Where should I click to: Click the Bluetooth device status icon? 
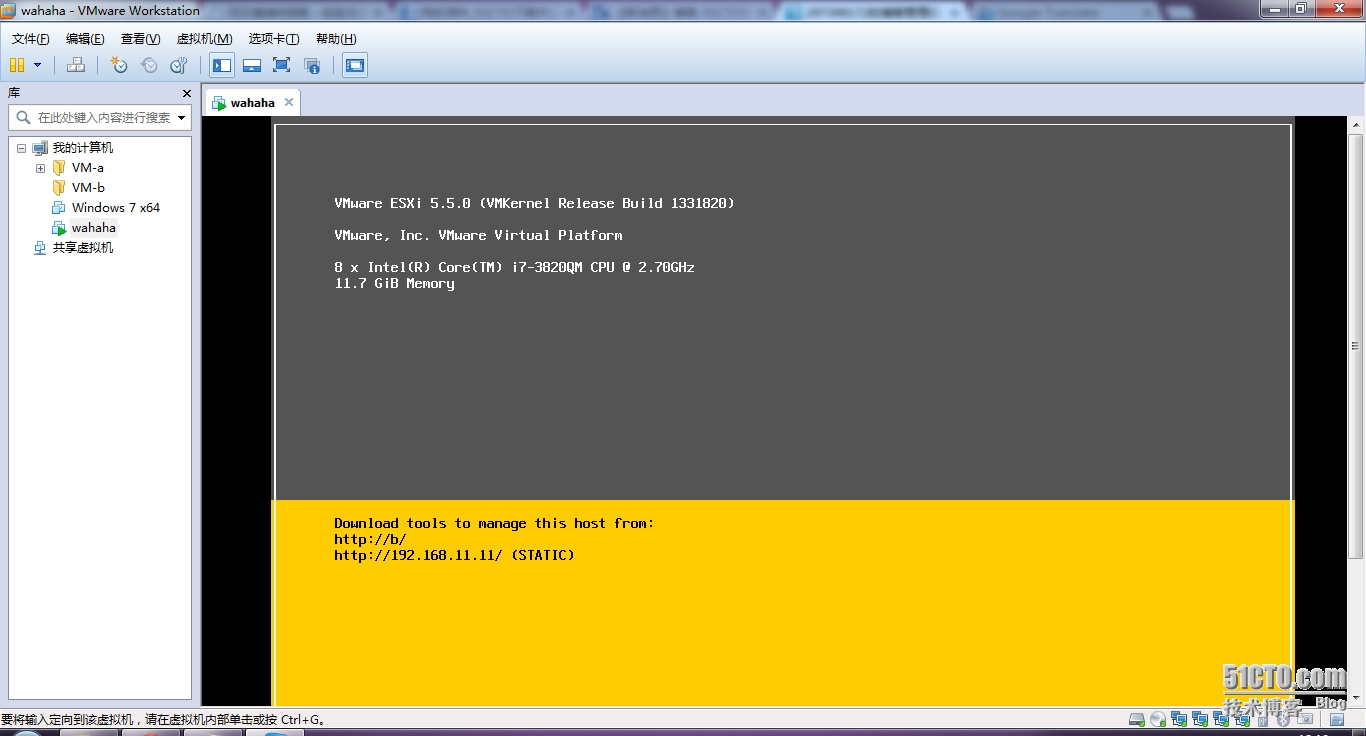(x=1284, y=719)
